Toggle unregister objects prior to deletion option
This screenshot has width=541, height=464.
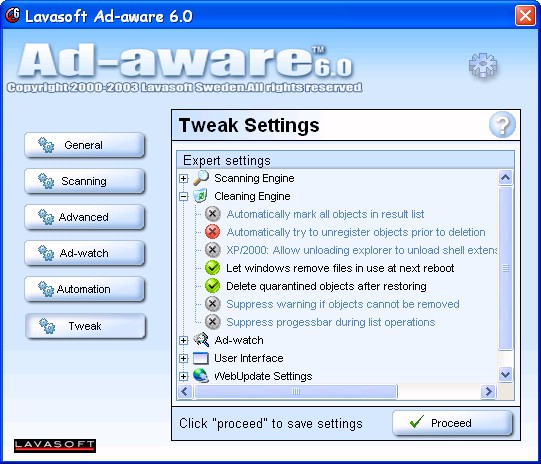tap(213, 232)
